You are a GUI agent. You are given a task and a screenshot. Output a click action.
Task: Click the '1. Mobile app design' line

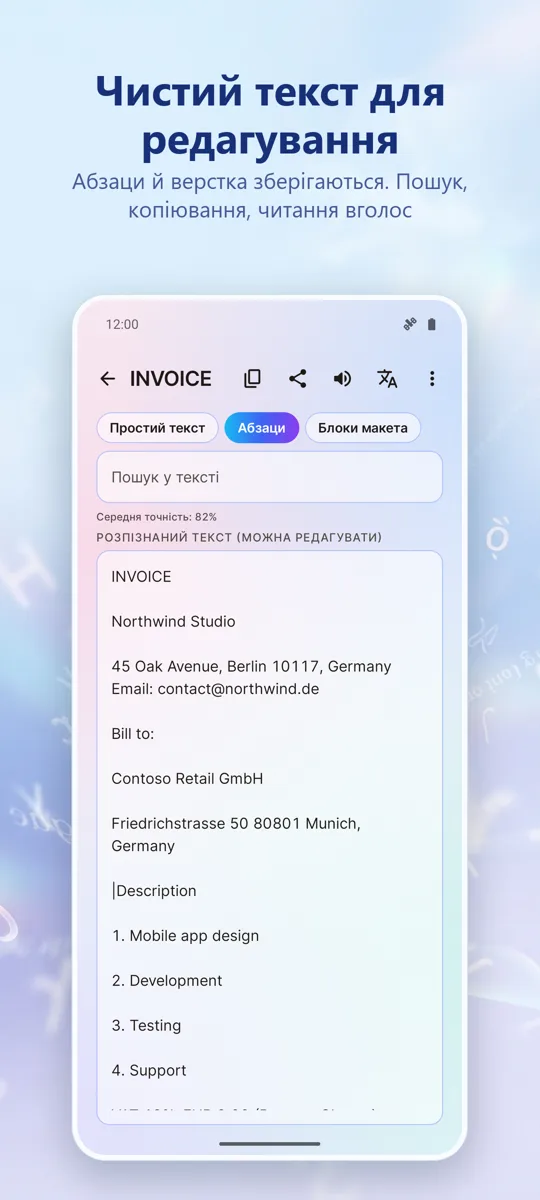[185, 936]
